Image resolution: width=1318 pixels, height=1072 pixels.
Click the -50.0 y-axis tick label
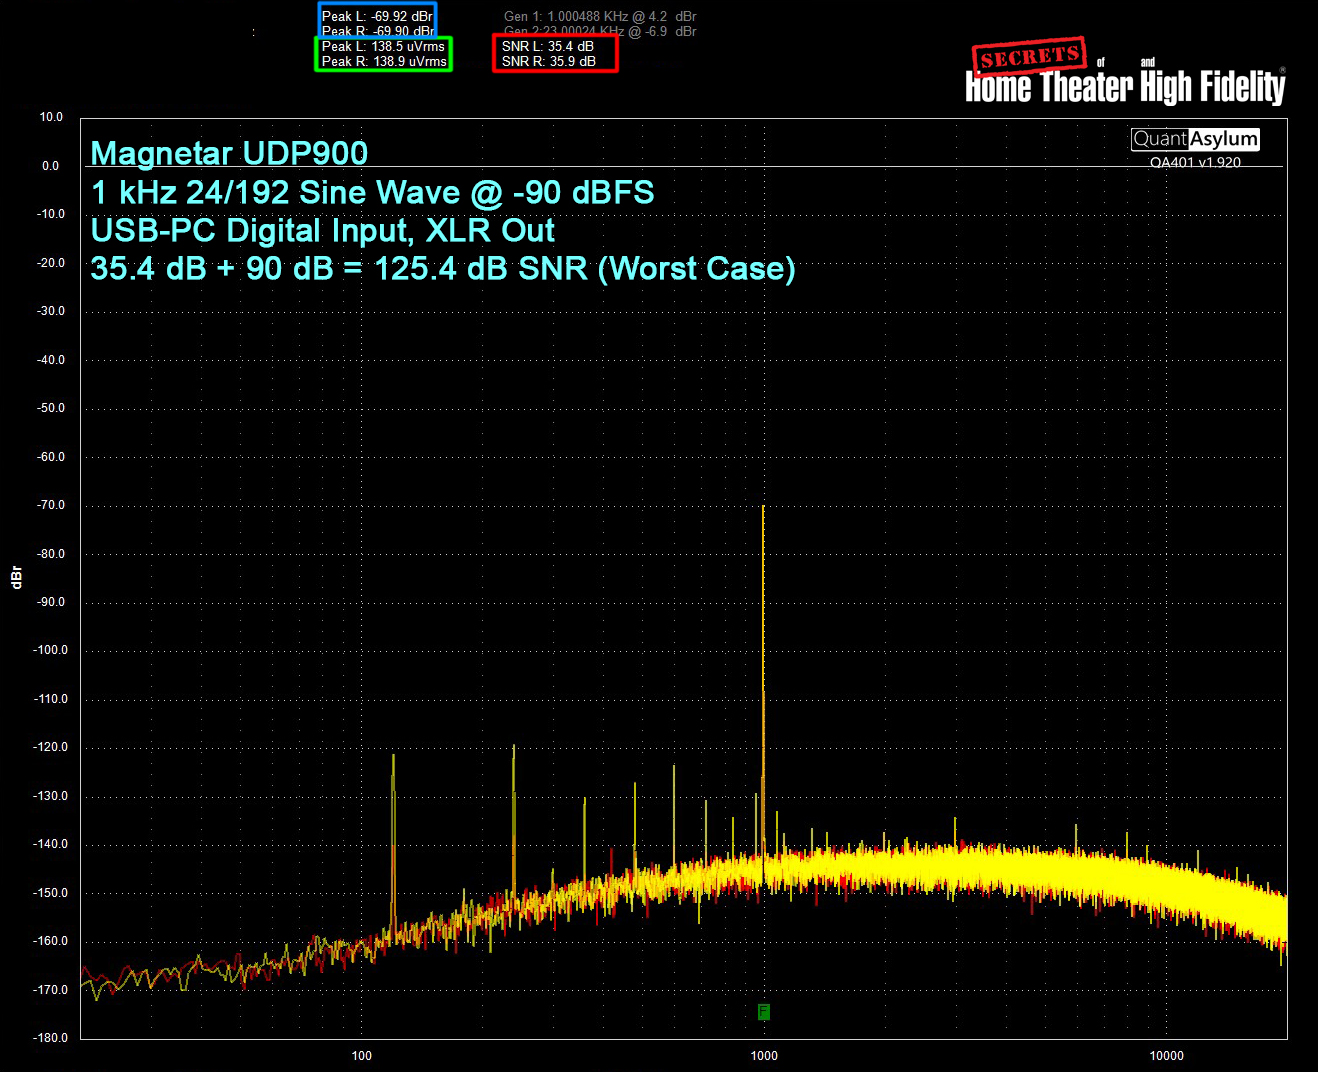point(51,408)
